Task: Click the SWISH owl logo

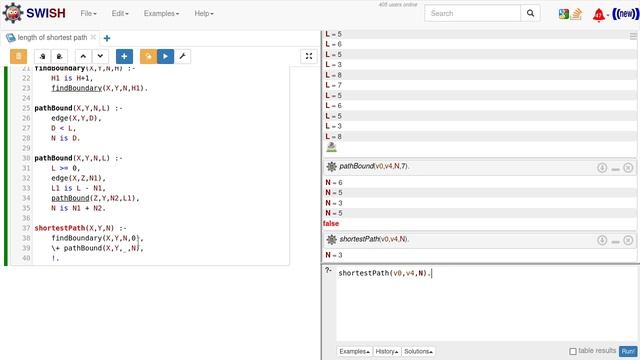Action: 13,13
